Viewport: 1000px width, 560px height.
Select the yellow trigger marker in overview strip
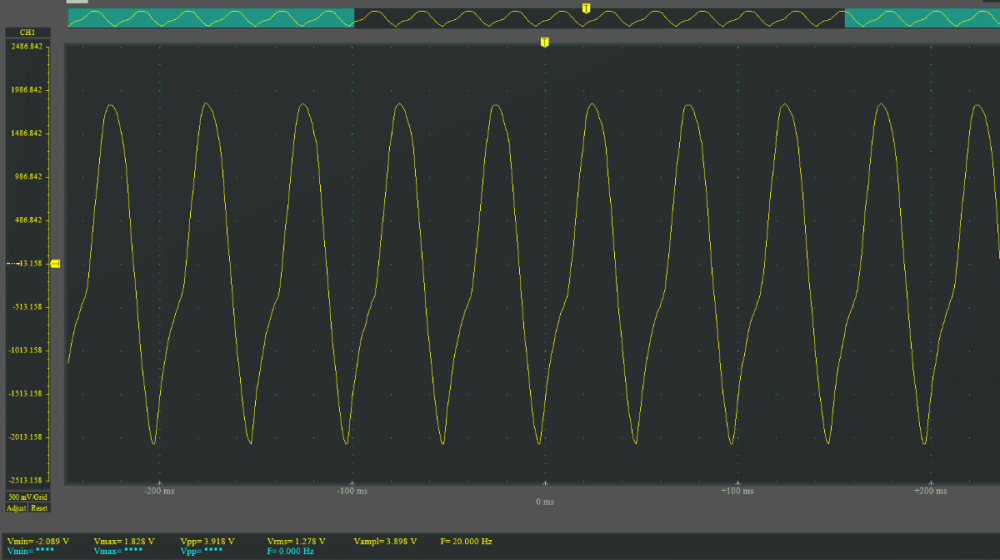(x=586, y=8)
